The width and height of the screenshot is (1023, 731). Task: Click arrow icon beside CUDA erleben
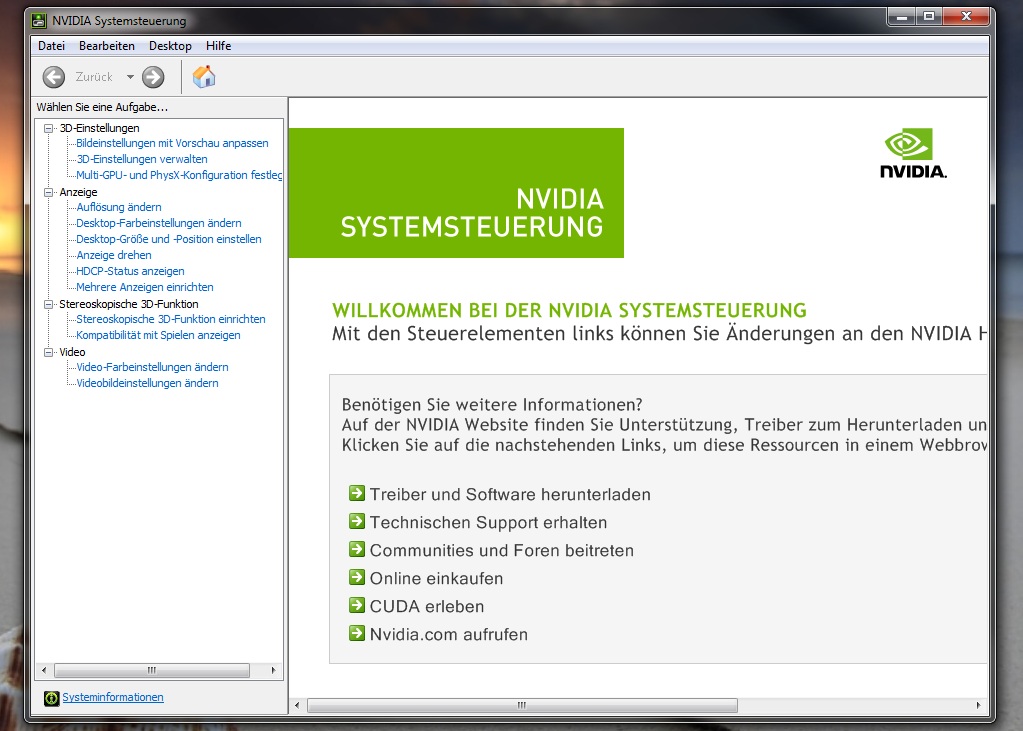[x=357, y=605]
